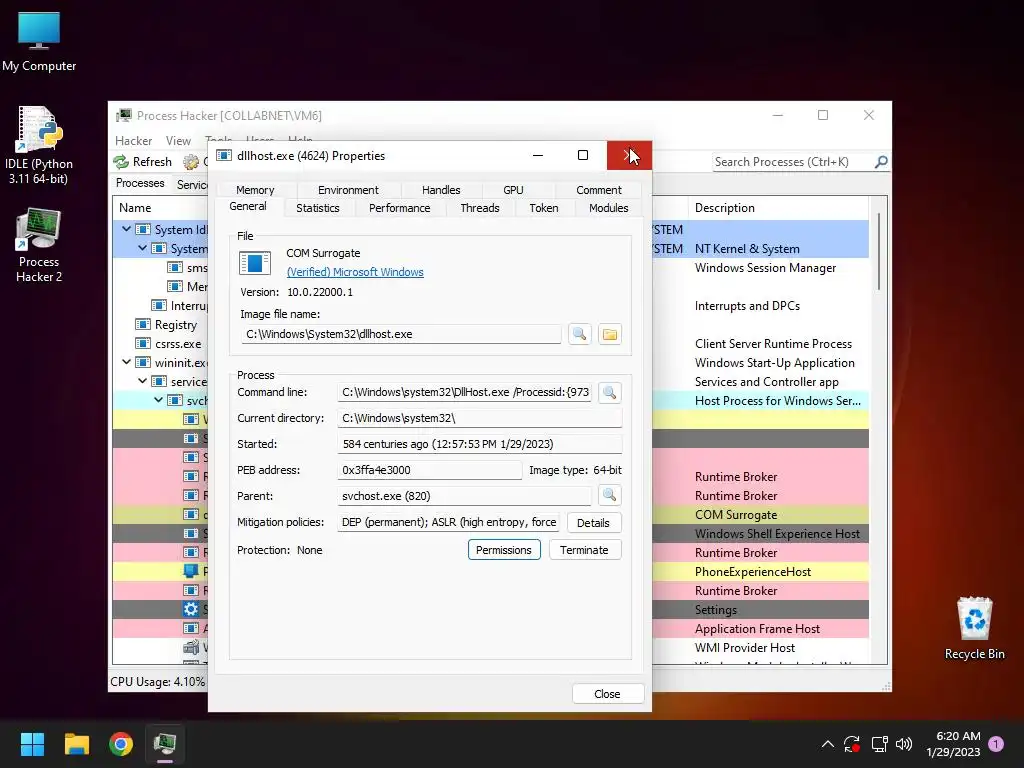The width and height of the screenshot is (1024, 768).
Task: Select the General tab
Action: tap(248, 206)
